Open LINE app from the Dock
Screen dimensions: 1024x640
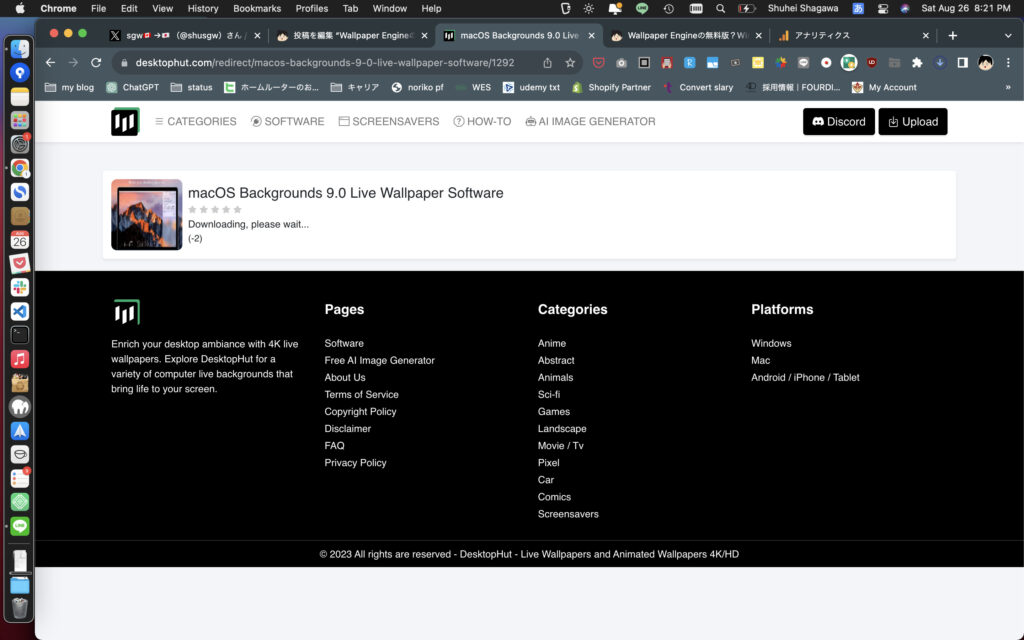[x=20, y=526]
